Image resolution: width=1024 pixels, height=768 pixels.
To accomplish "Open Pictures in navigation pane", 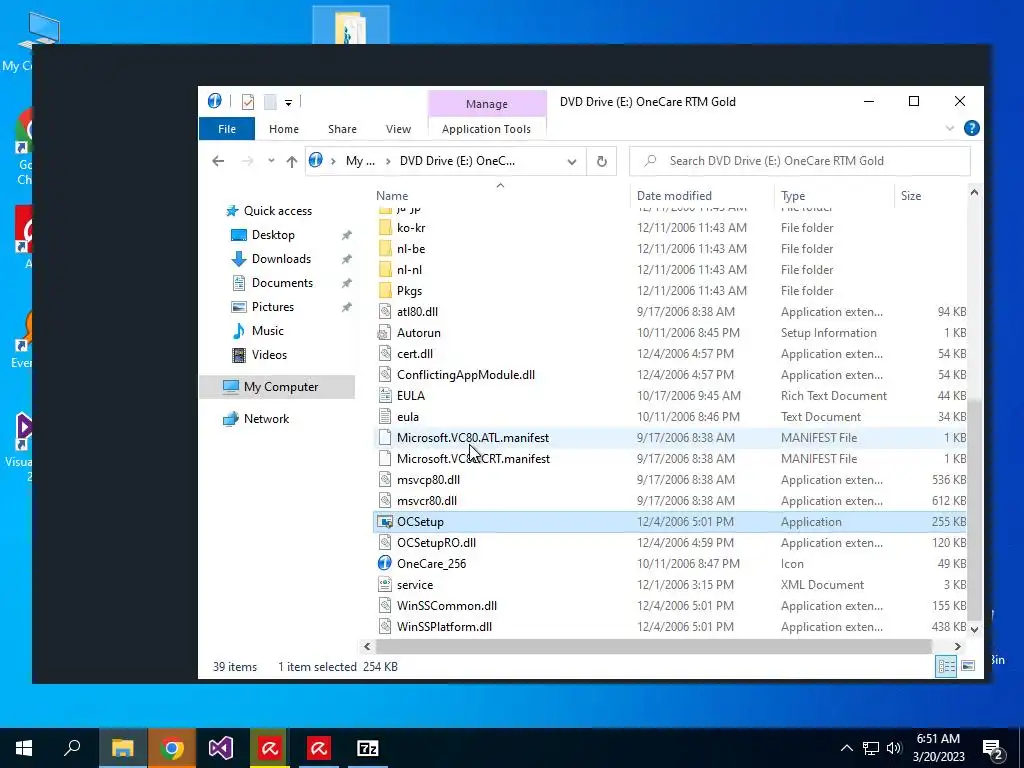I will click(272, 306).
